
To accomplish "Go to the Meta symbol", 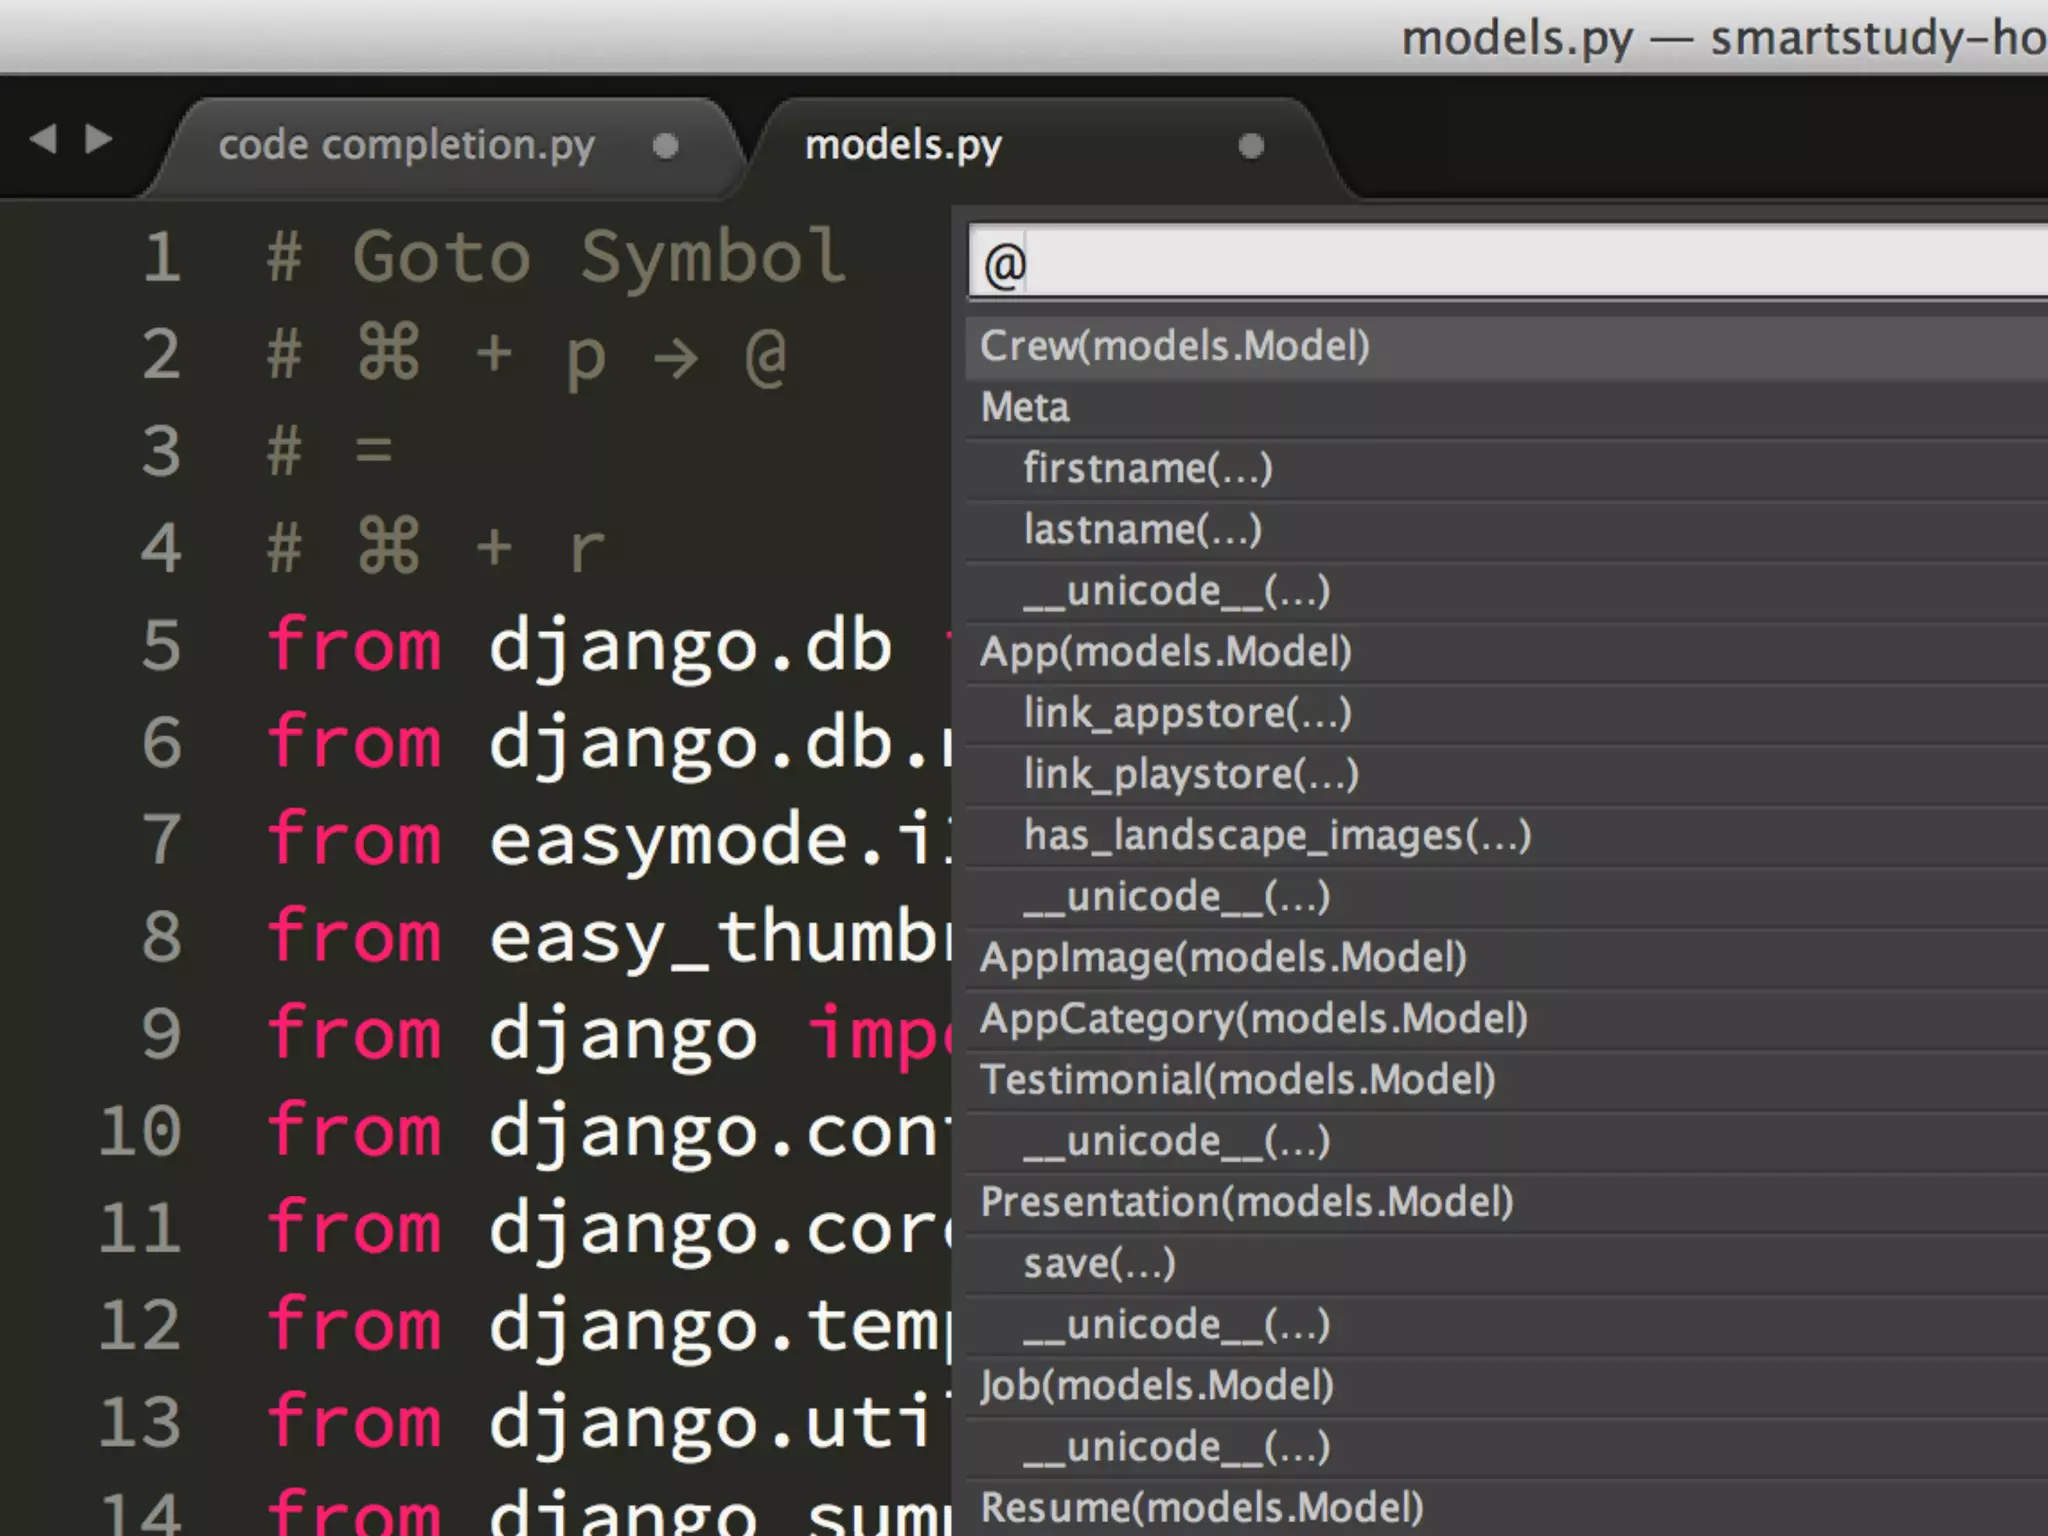I will [x=1507, y=408].
